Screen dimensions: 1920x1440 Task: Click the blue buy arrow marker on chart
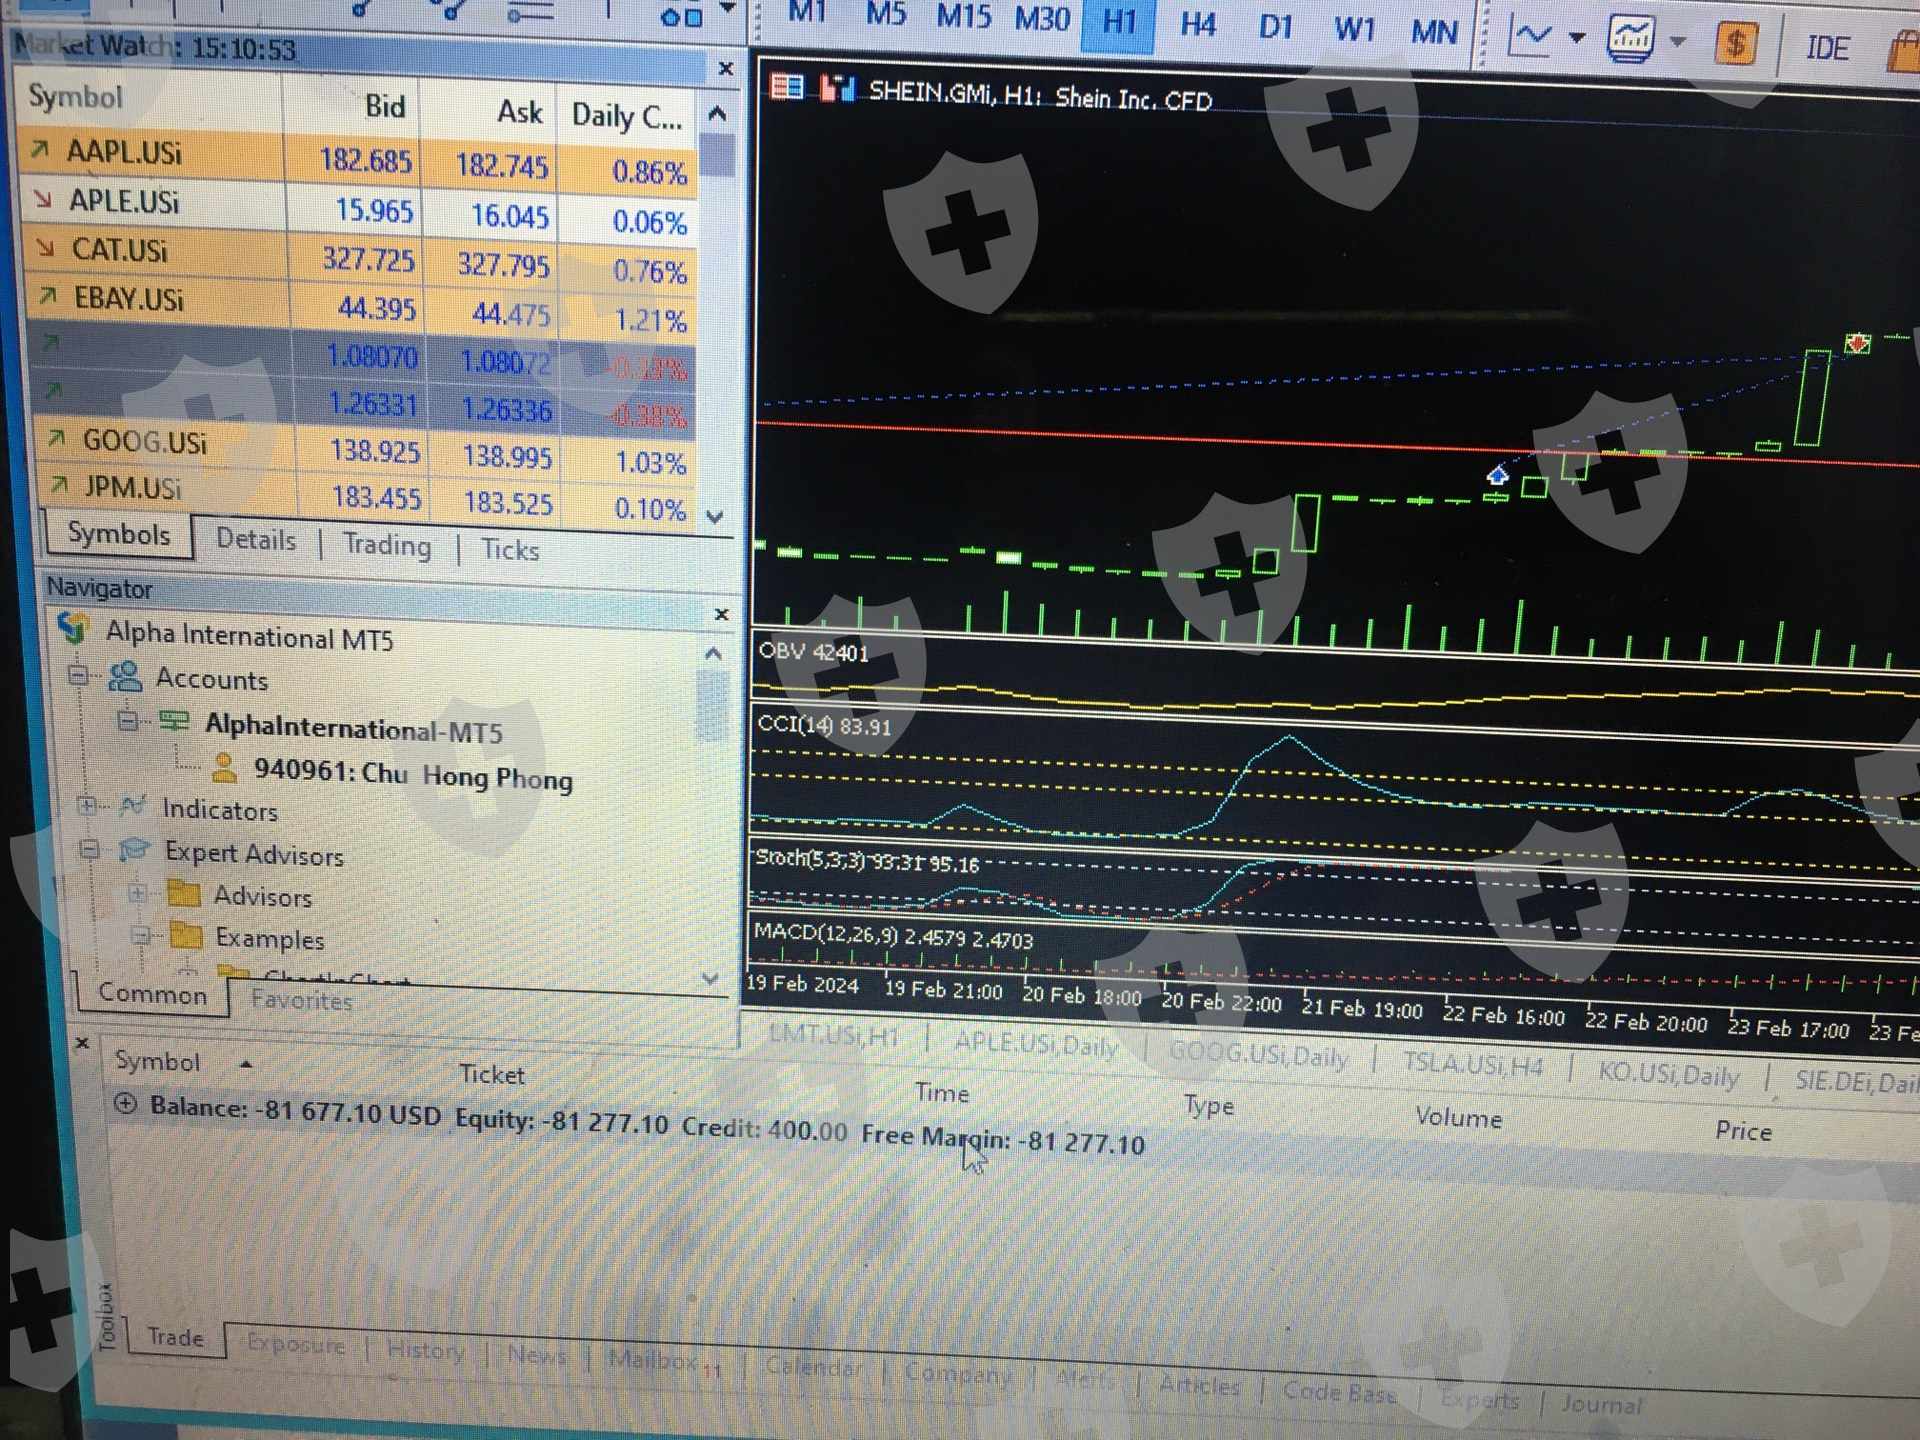pyautogui.click(x=1497, y=475)
